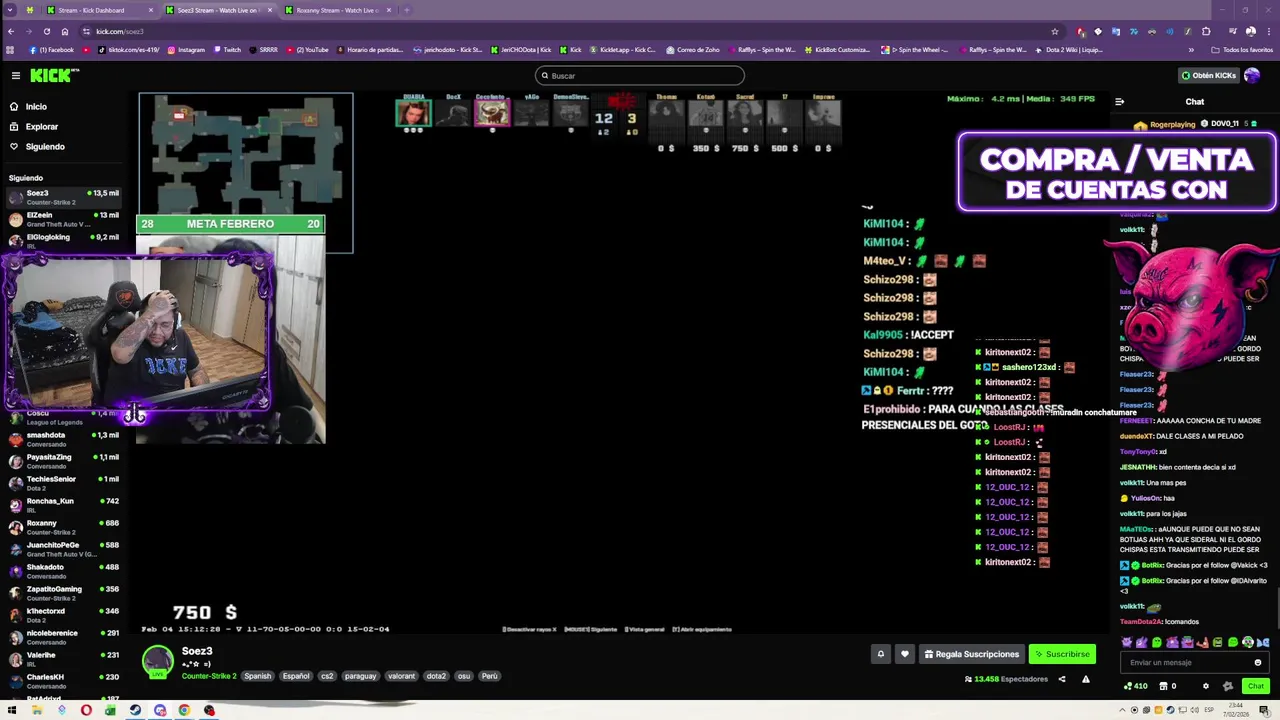Switch to Stream - Kick Dashboard tab
The image size is (1280, 720).
click(x=97, y=10)
